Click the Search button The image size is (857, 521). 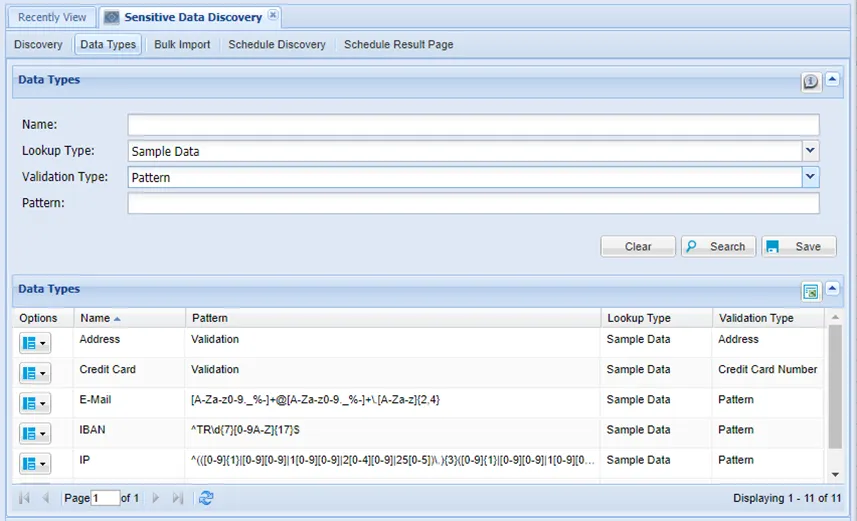[x=718, y=247]
